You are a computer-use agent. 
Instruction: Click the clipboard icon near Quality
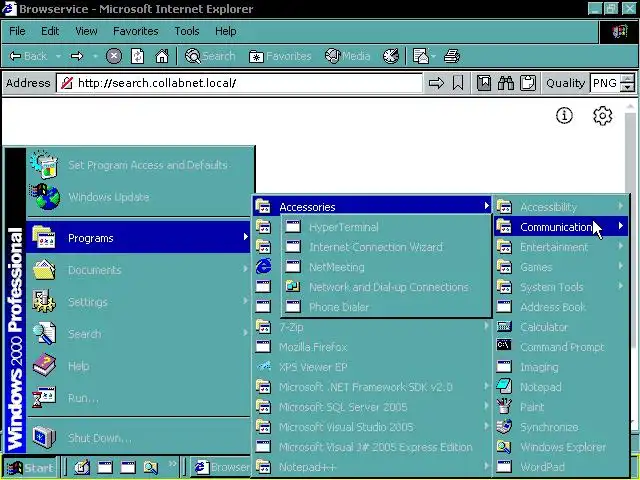528,83
